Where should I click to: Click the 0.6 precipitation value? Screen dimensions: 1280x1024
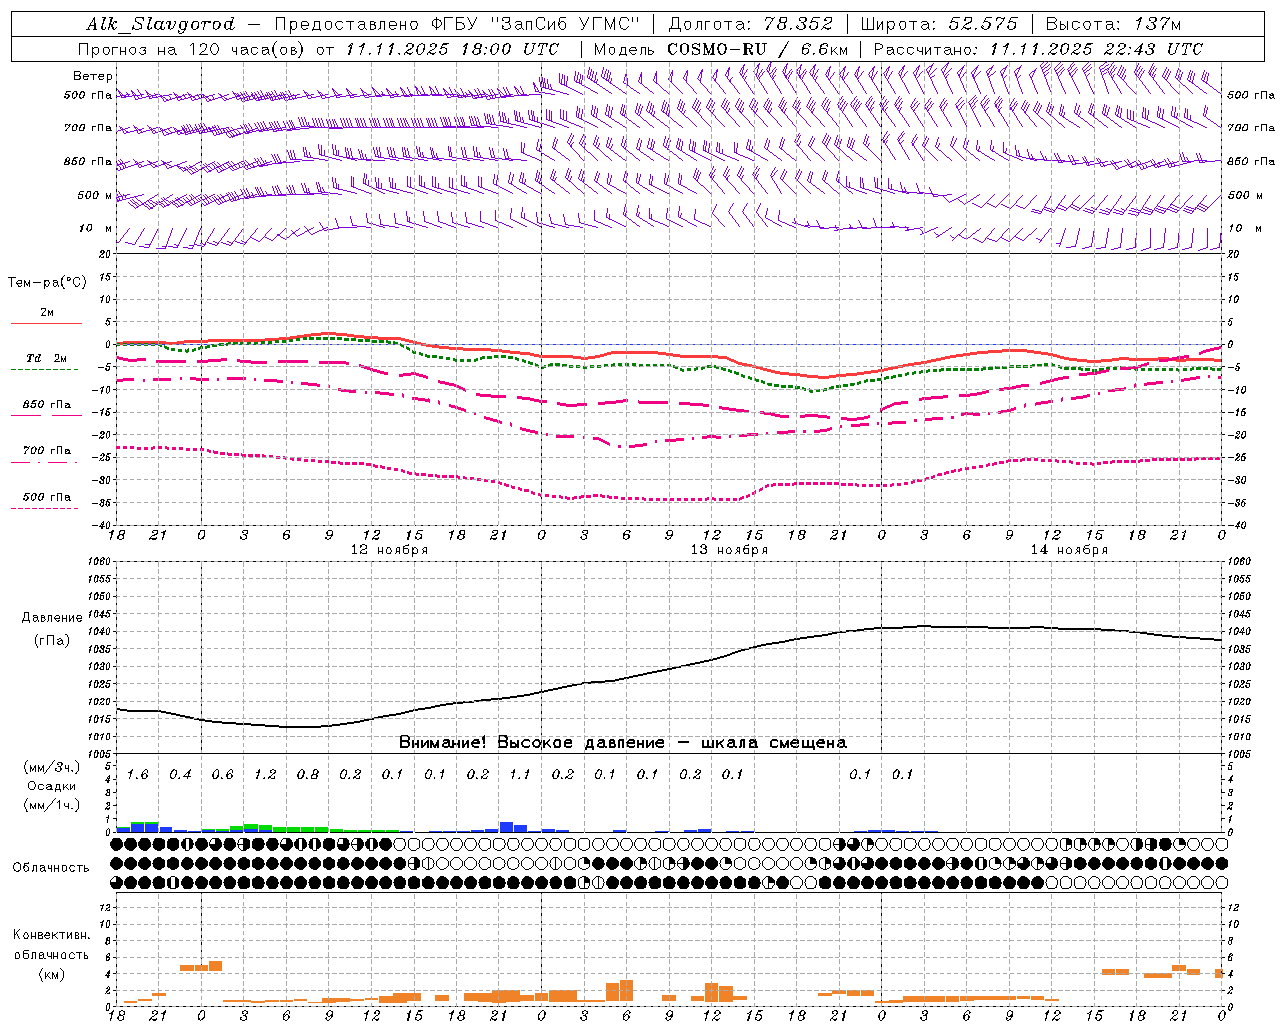coord(222,775)
